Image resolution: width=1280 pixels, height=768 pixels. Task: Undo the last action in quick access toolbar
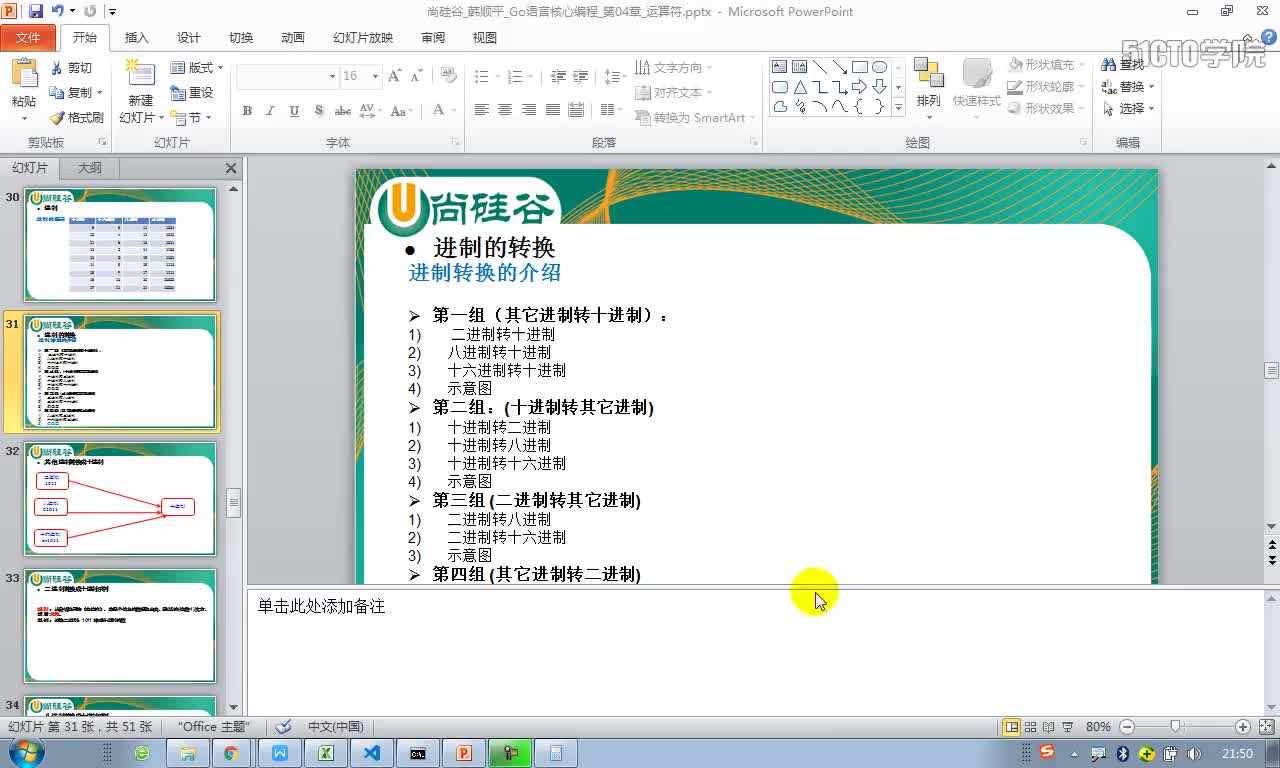click(x=58, y=11)
